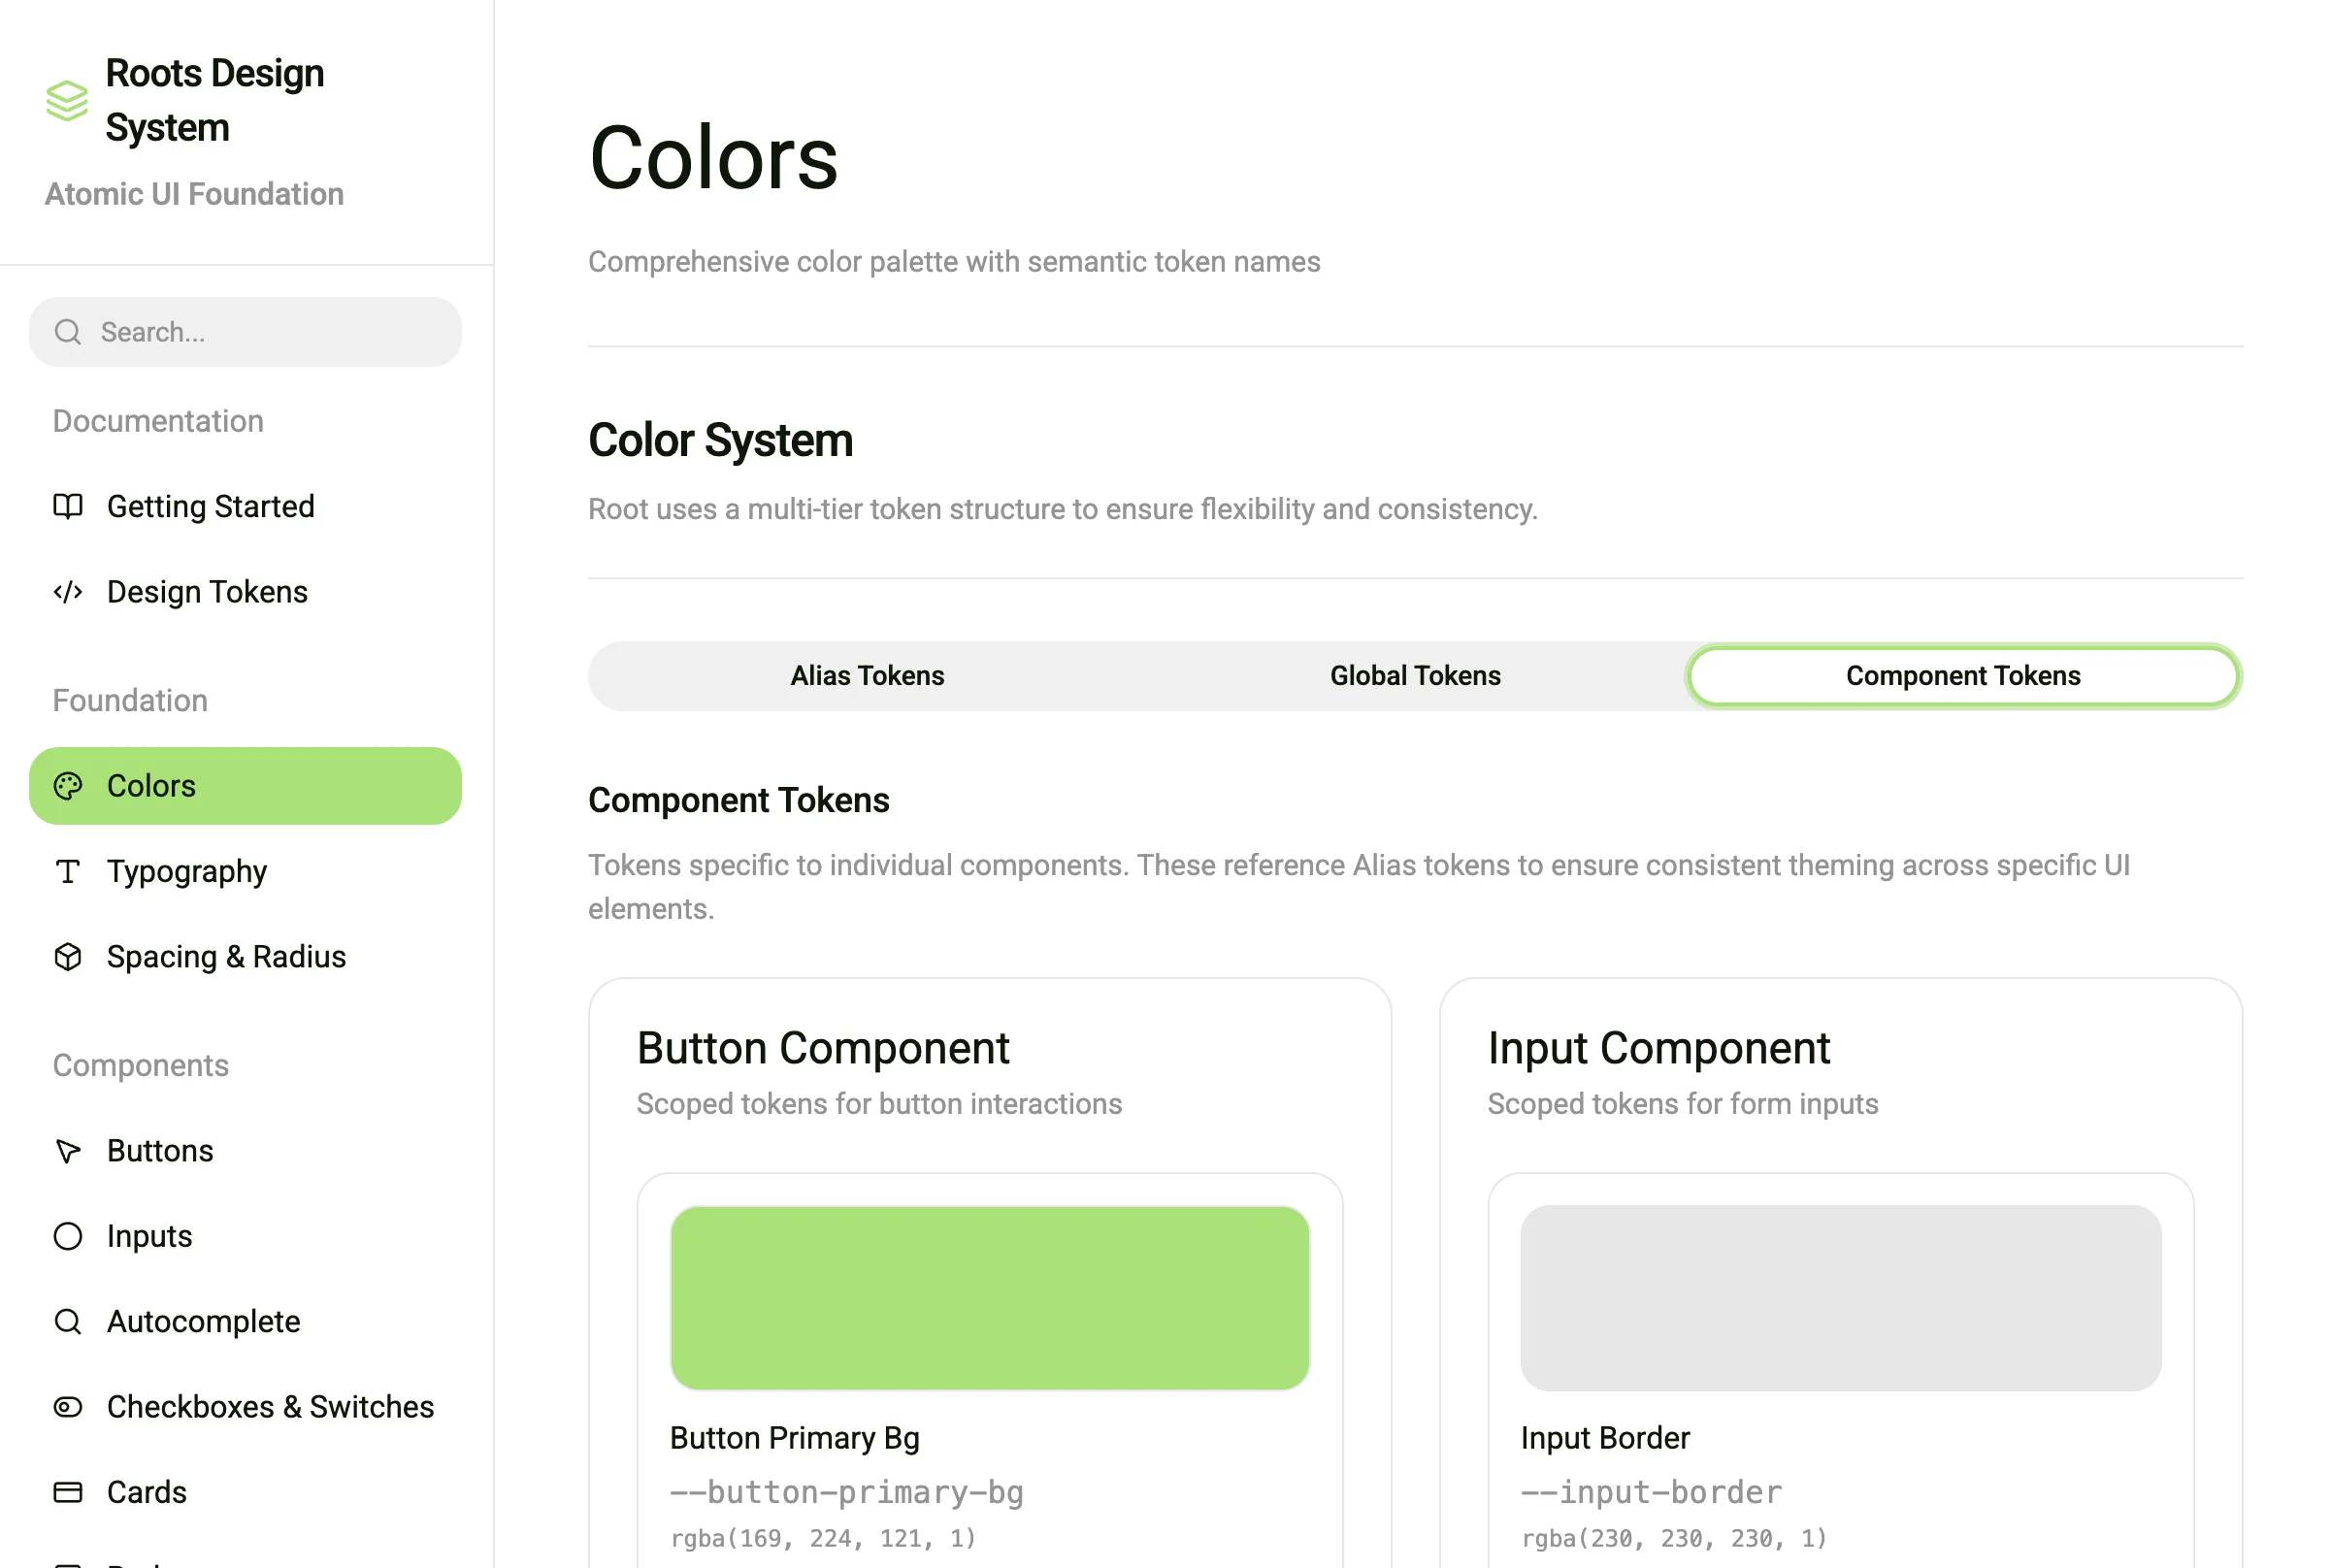Image resolution: width=2331 pixels, height=1568 pixels.
Task: Click the Cards icon in the sidebar
Action: 67,1491
